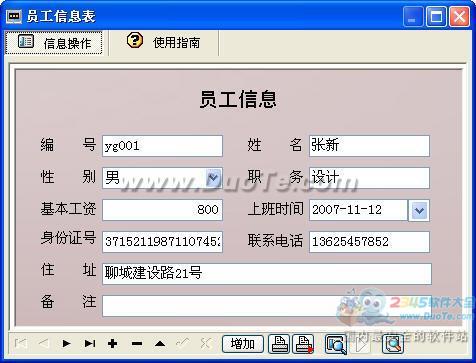The height and width of the screenshot is (363, 476).
Task: Go to next record arrow
Action: click(x=66, y=343)
